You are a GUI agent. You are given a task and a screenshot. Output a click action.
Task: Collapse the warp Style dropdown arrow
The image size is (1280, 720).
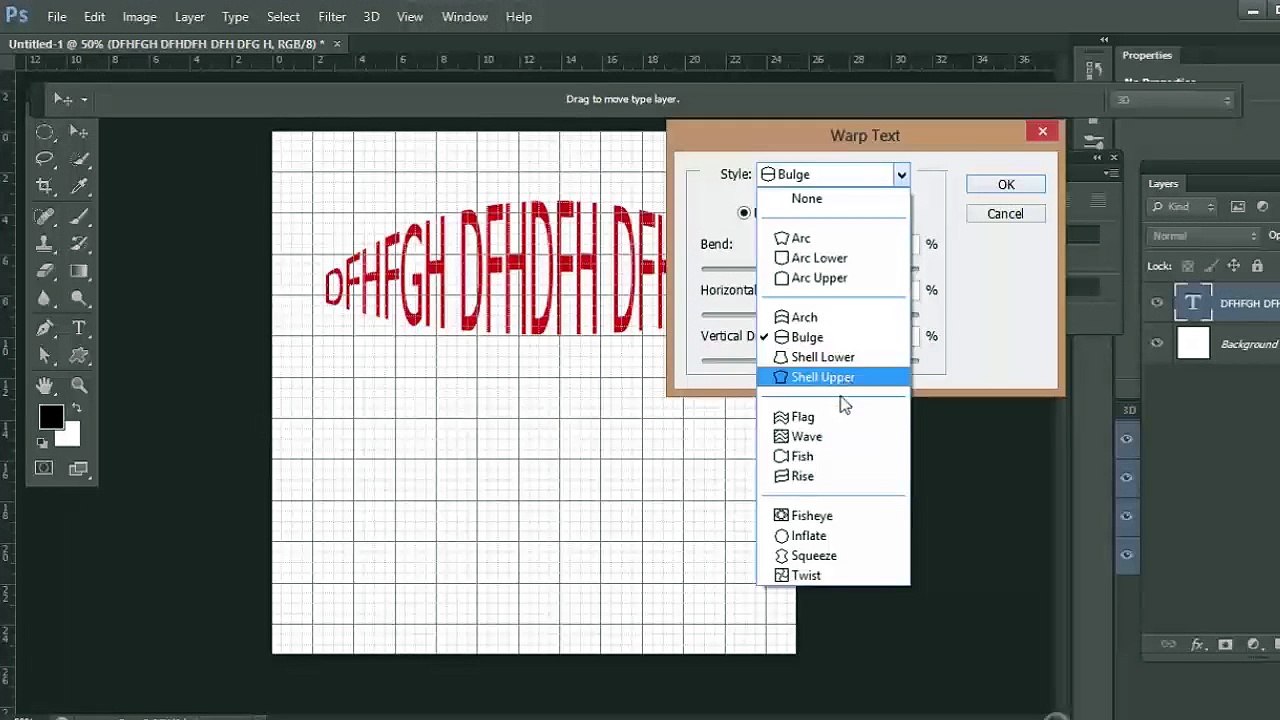(901, 175)
